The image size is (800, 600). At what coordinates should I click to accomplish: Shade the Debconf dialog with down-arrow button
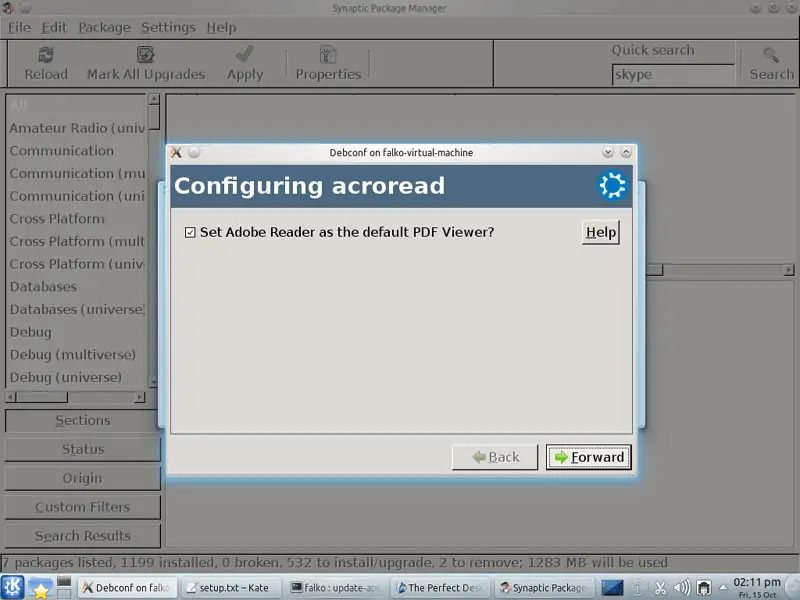pos(608,152)
